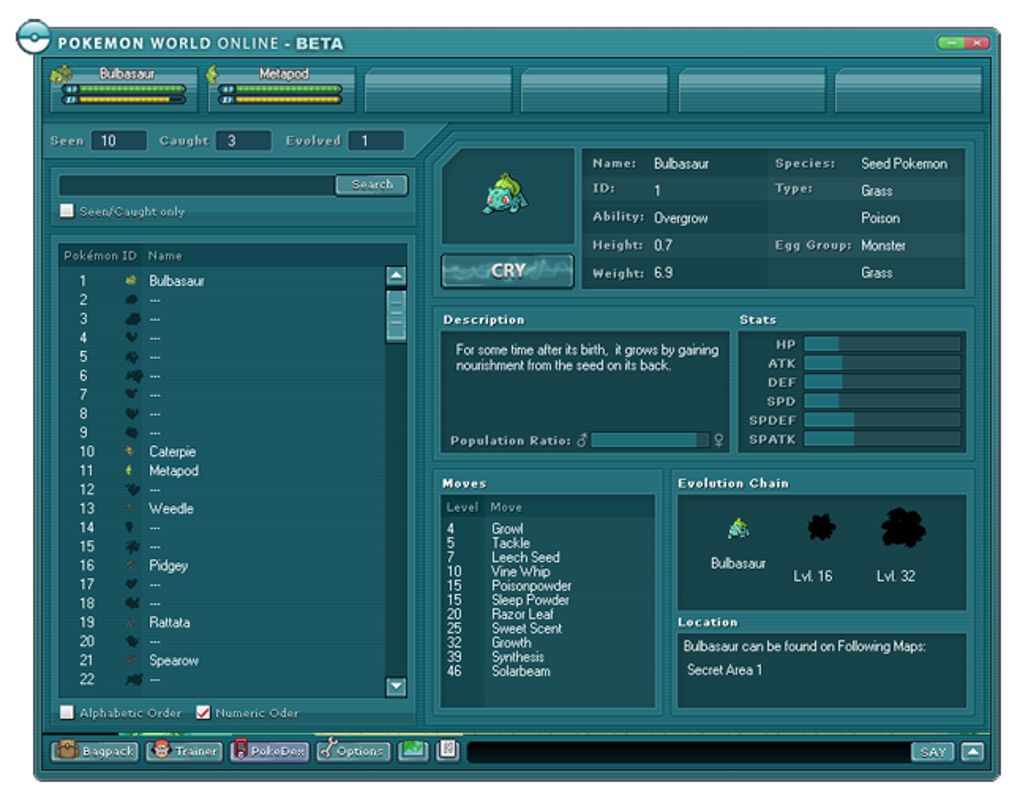
Task: Click the list scroll down arrow
Action: point(396,686)
